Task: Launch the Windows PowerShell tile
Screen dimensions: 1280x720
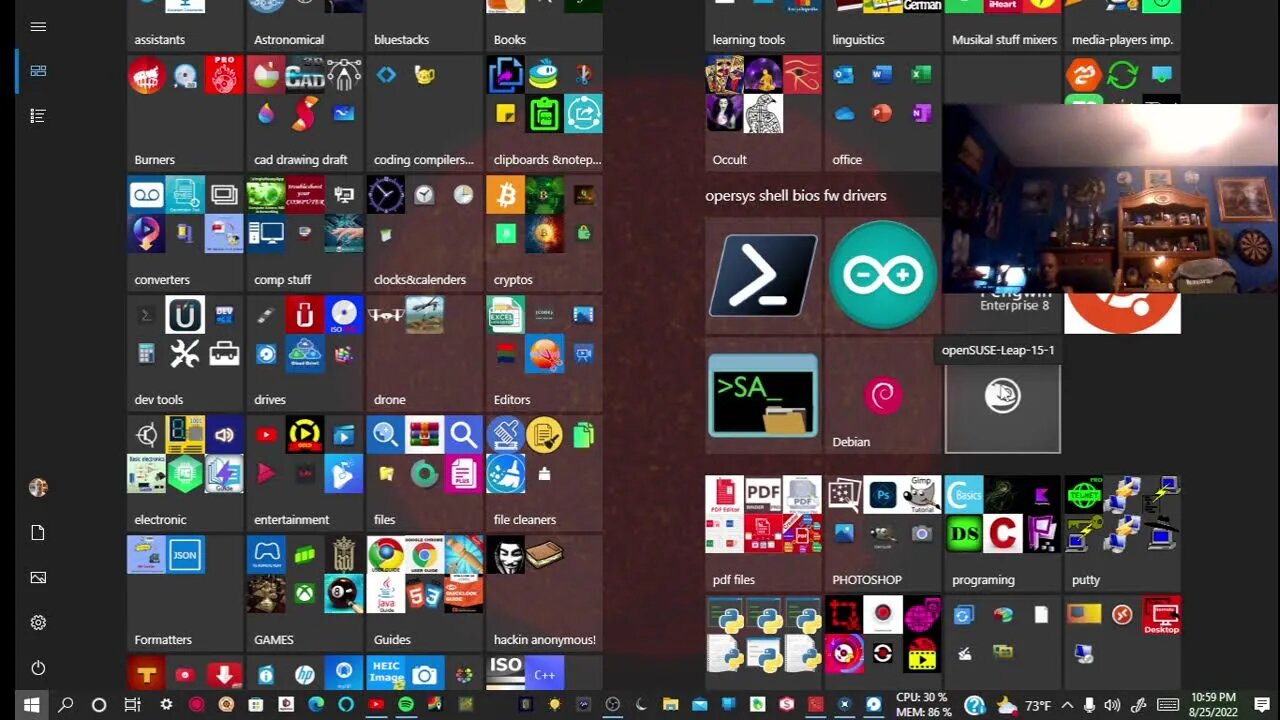Action: point(764,276)
